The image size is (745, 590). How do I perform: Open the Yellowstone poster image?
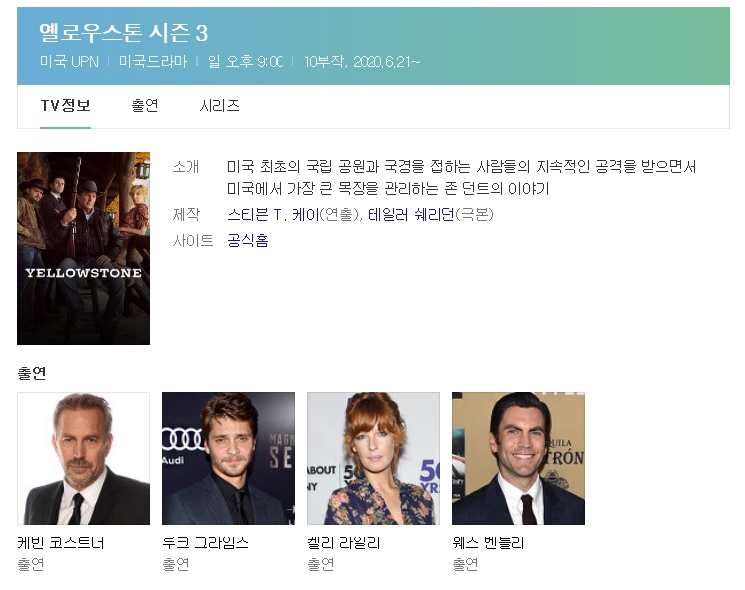(x=83, y=248)
